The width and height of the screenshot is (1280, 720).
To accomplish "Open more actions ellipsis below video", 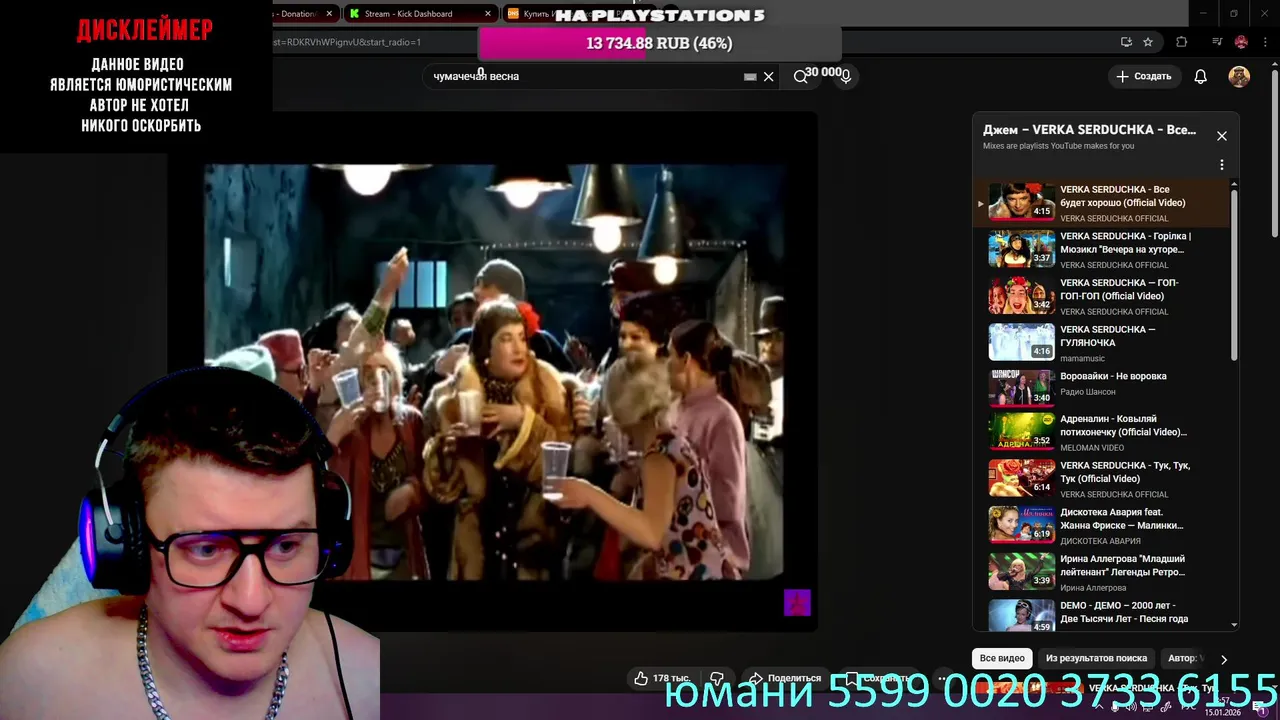I will click(942, 678).
